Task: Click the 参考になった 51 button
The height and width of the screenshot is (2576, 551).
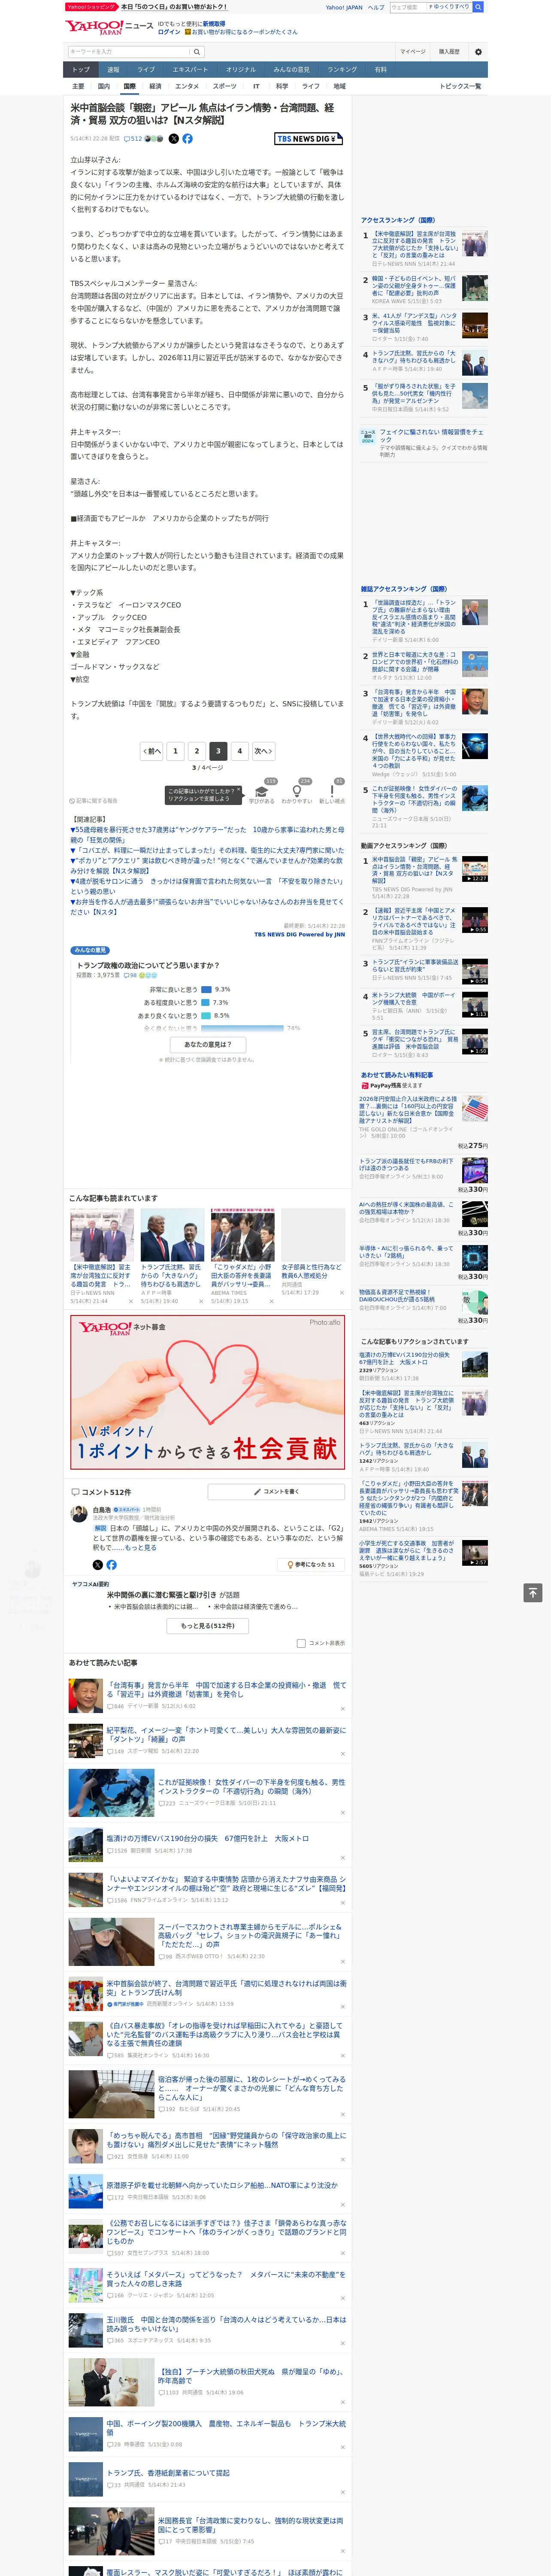Action: 311,1565
